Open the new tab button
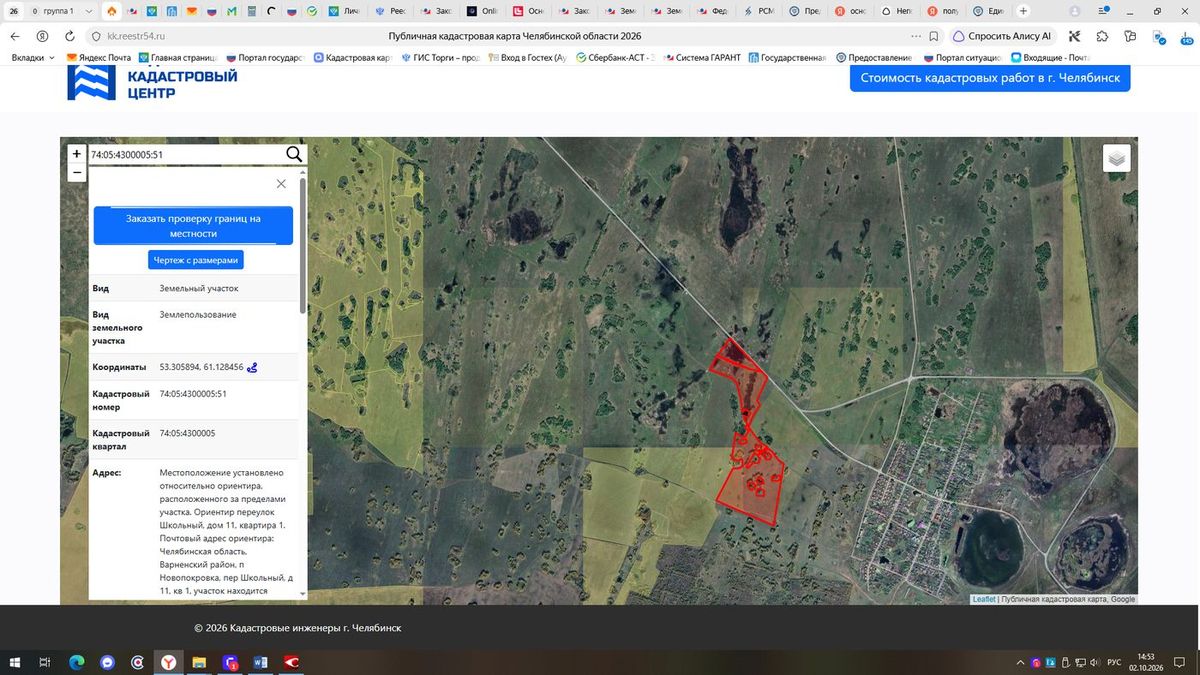Viewport: 1200px width, 675px height. [x=1023, y=11]
